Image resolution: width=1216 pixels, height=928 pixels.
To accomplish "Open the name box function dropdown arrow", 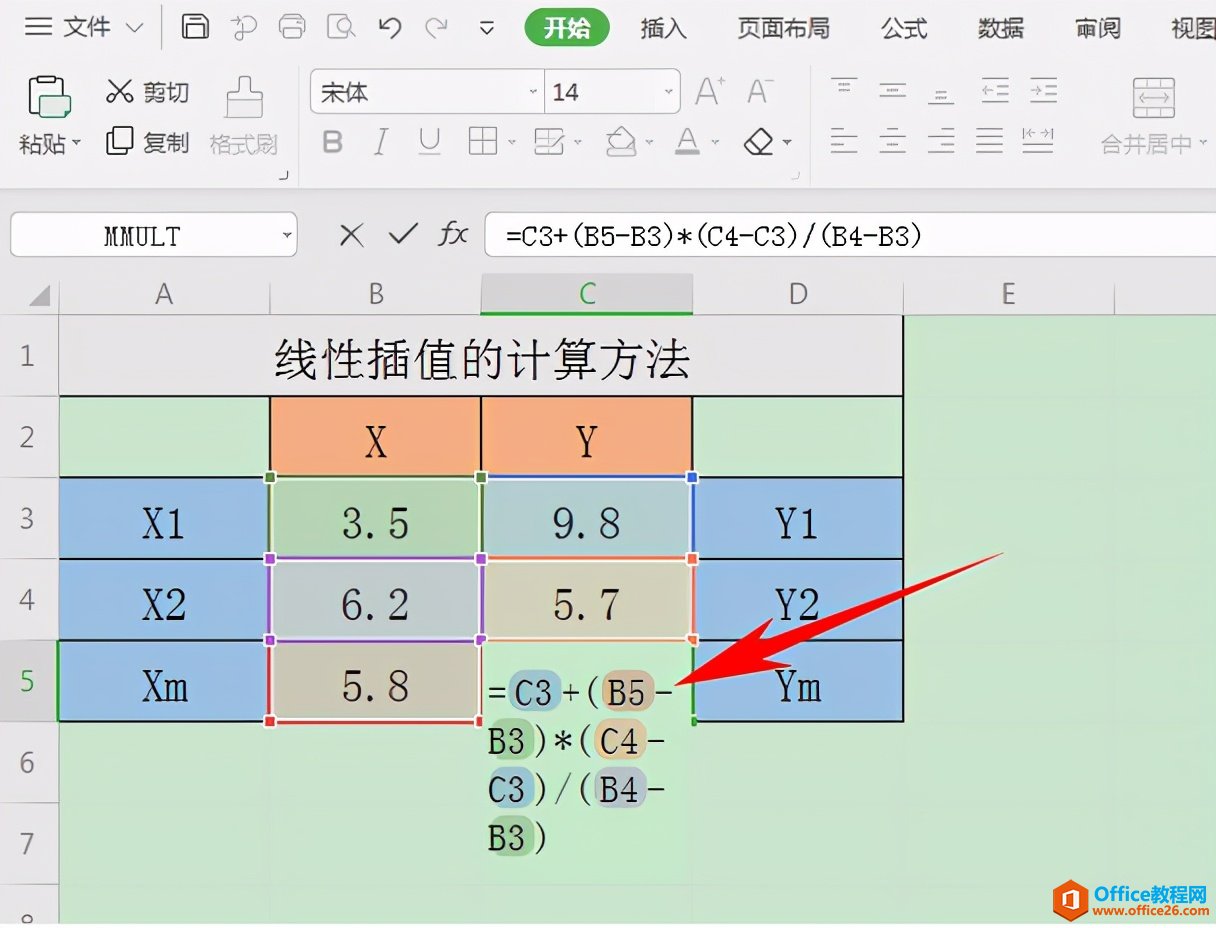I will click(287, 236).
